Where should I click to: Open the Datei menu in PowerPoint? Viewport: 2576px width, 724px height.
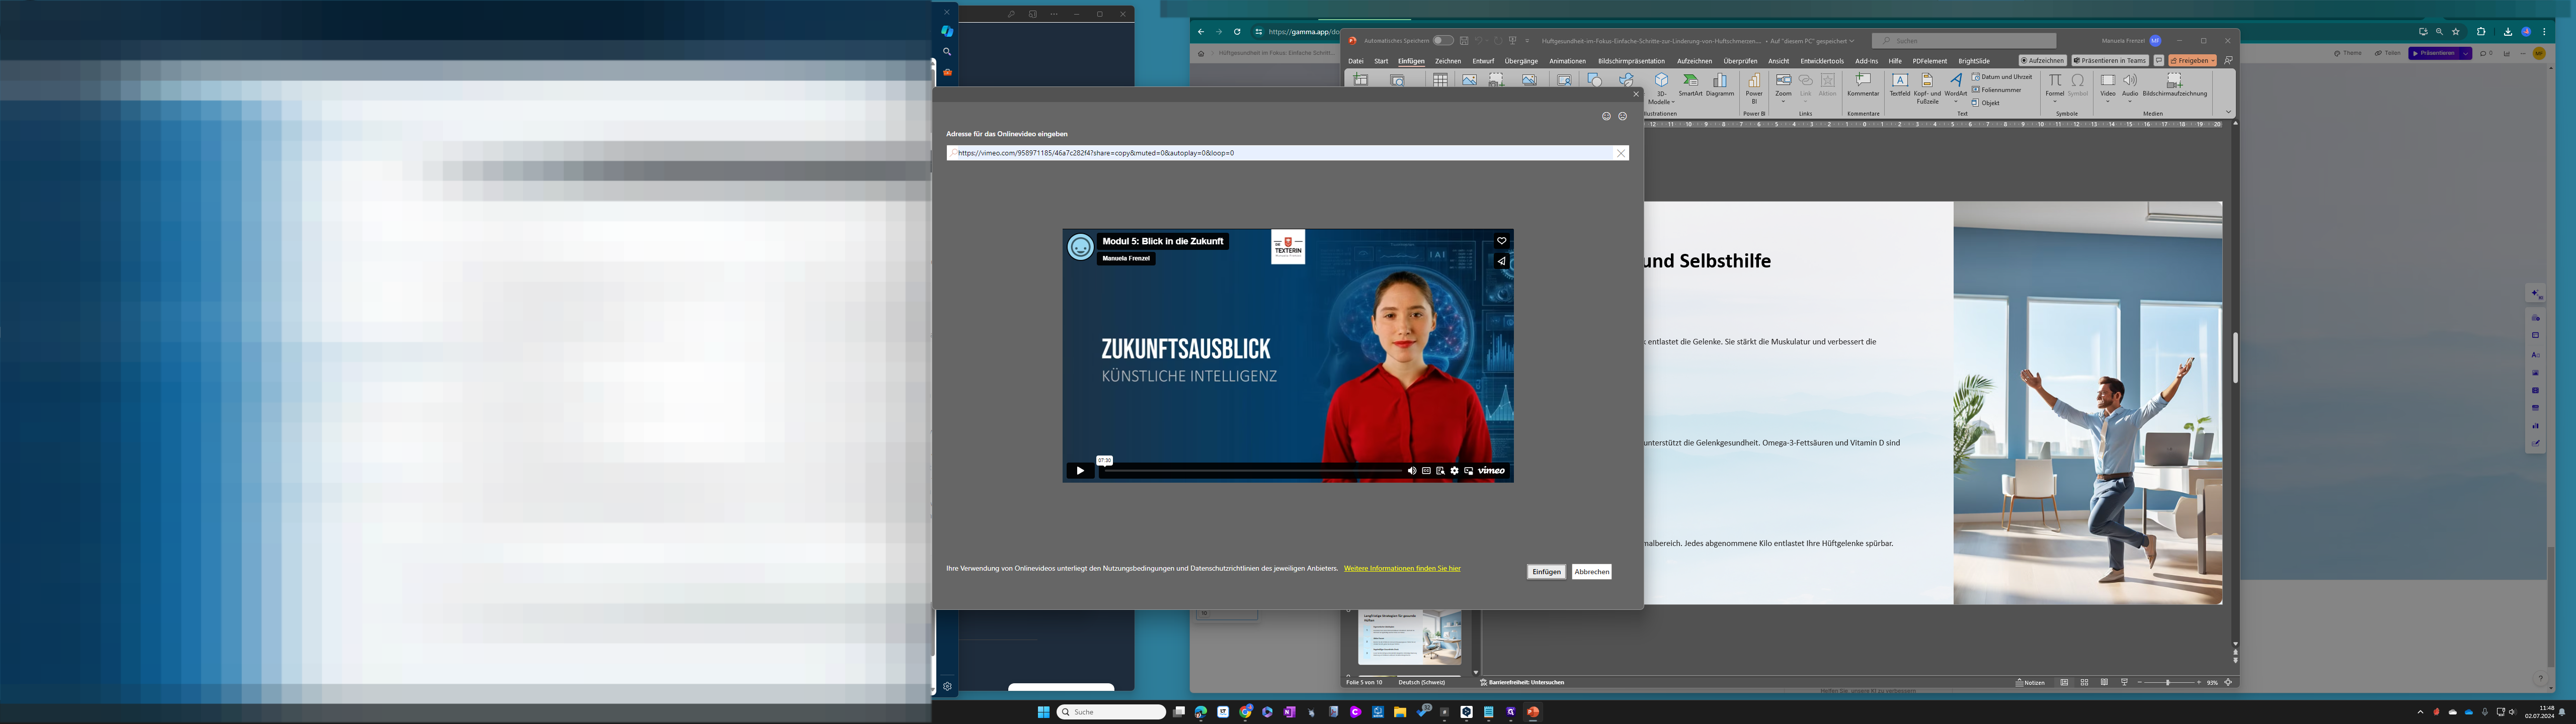[x=1356, y=61]
